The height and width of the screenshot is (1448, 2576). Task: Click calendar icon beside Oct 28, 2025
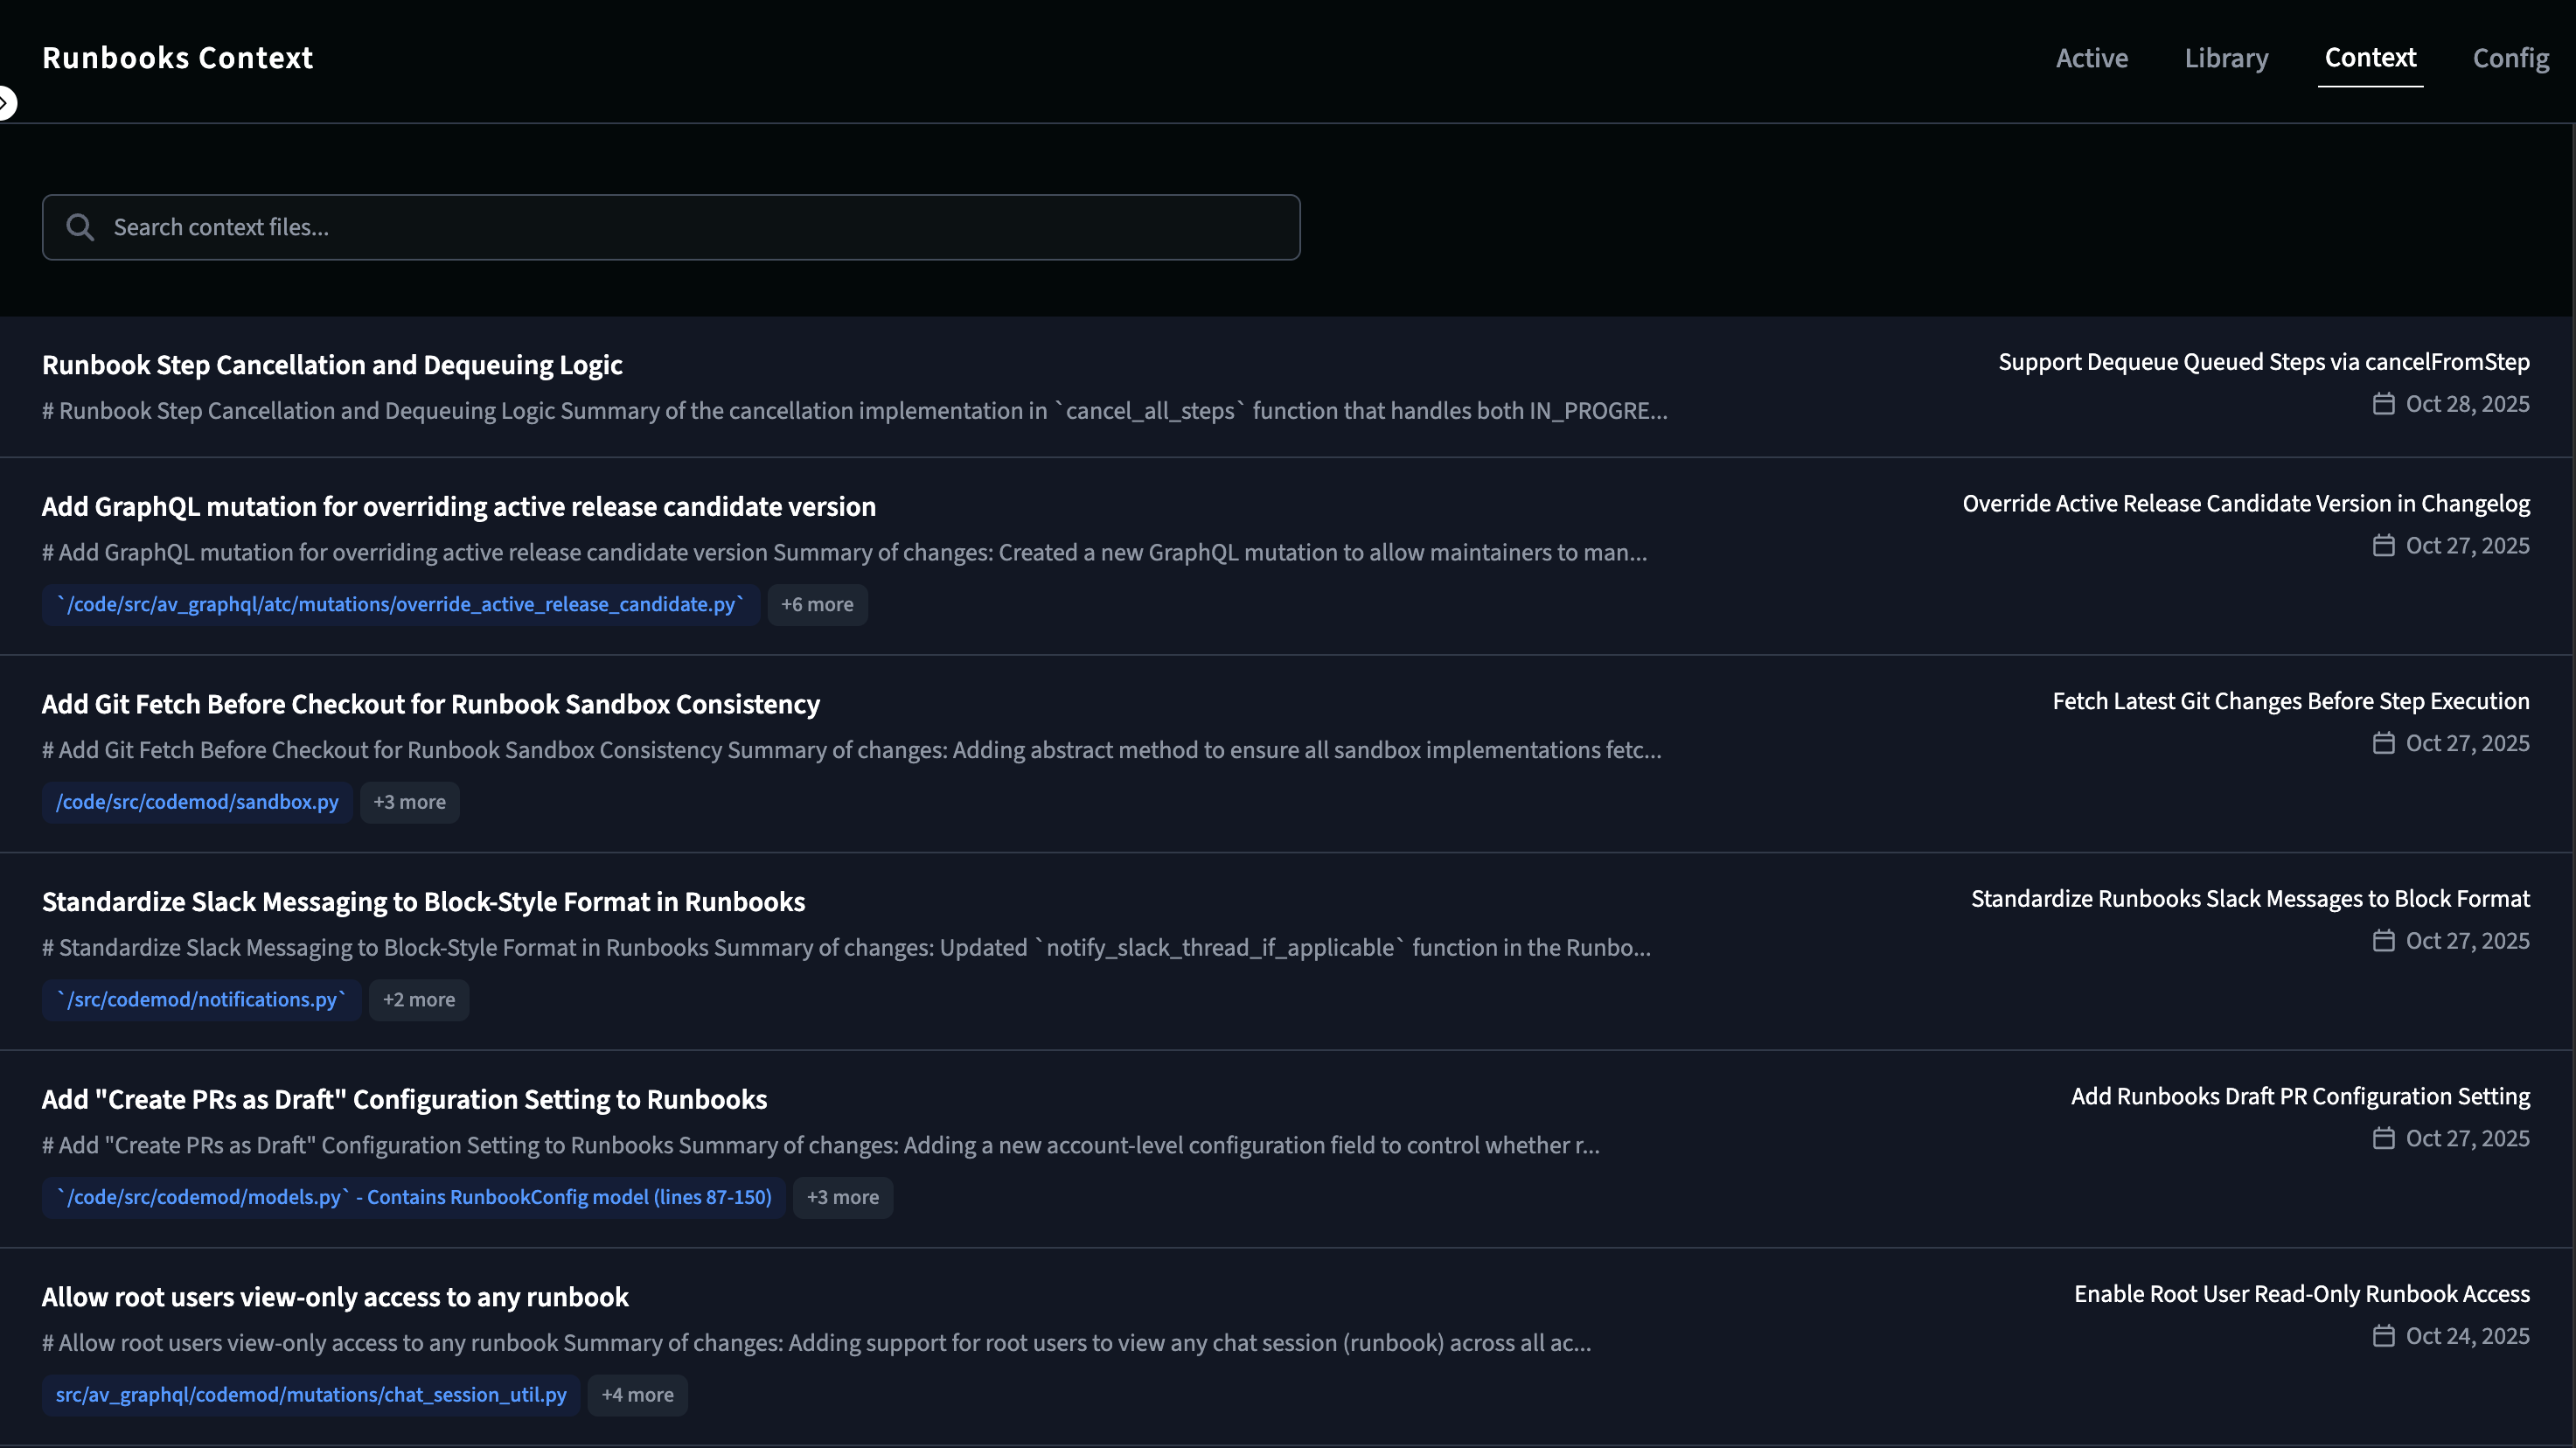coord(2383,404)
